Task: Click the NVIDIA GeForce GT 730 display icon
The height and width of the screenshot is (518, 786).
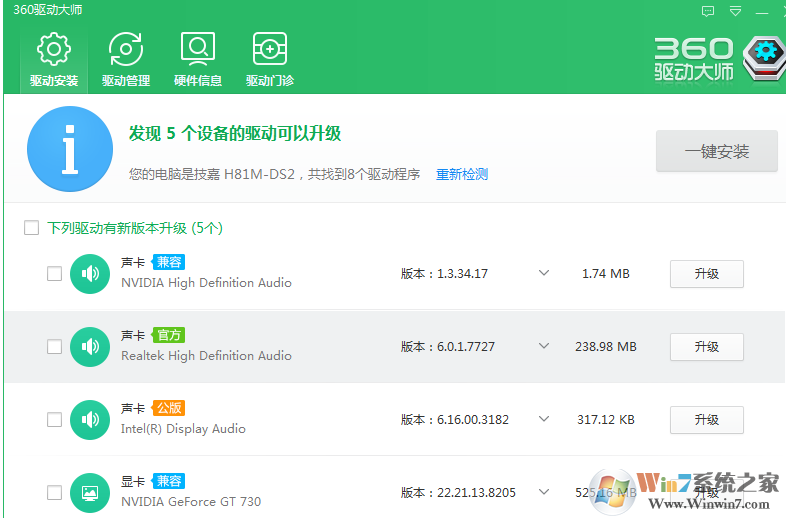Action: [90, 492]
